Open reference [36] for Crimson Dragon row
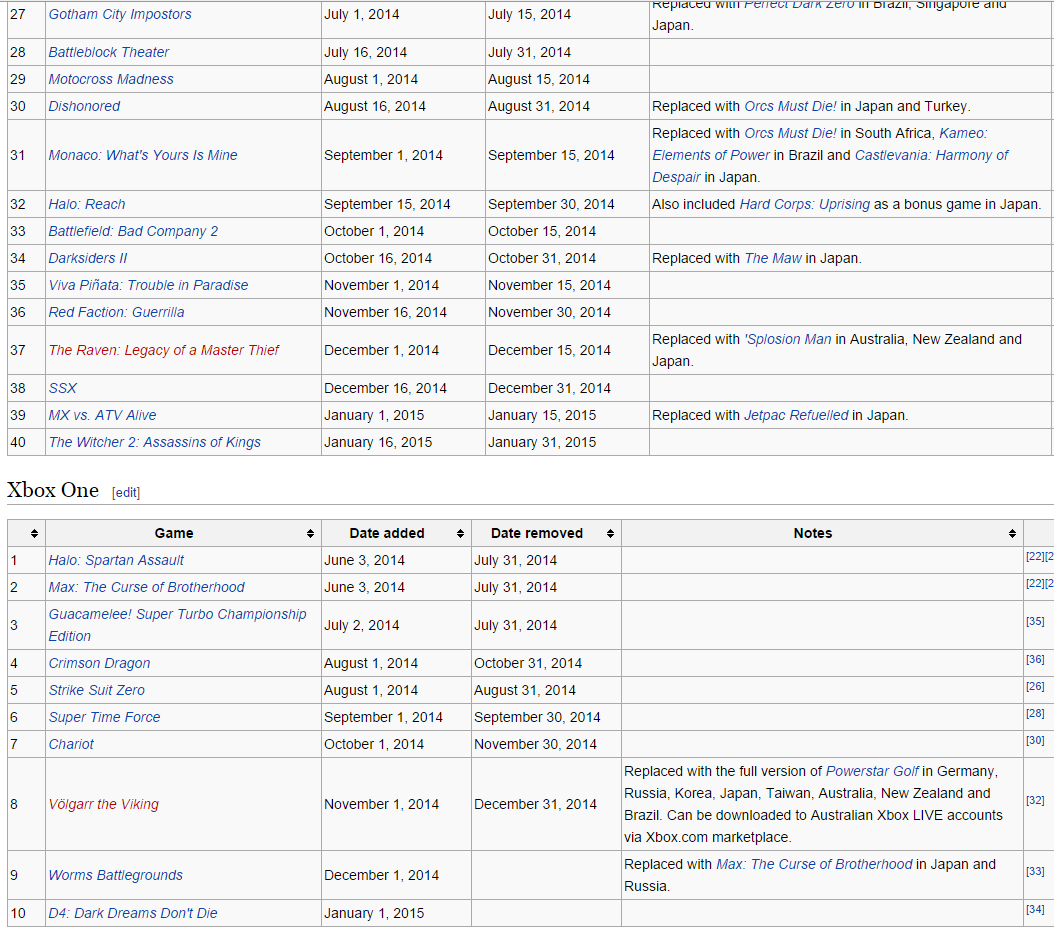 (1035, 660)
